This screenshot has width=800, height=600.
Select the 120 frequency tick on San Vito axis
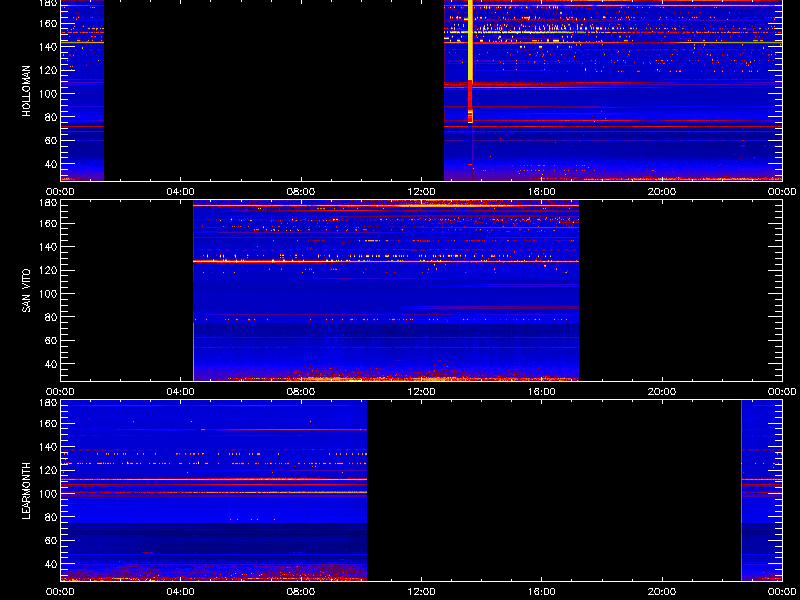pos(48,270)
